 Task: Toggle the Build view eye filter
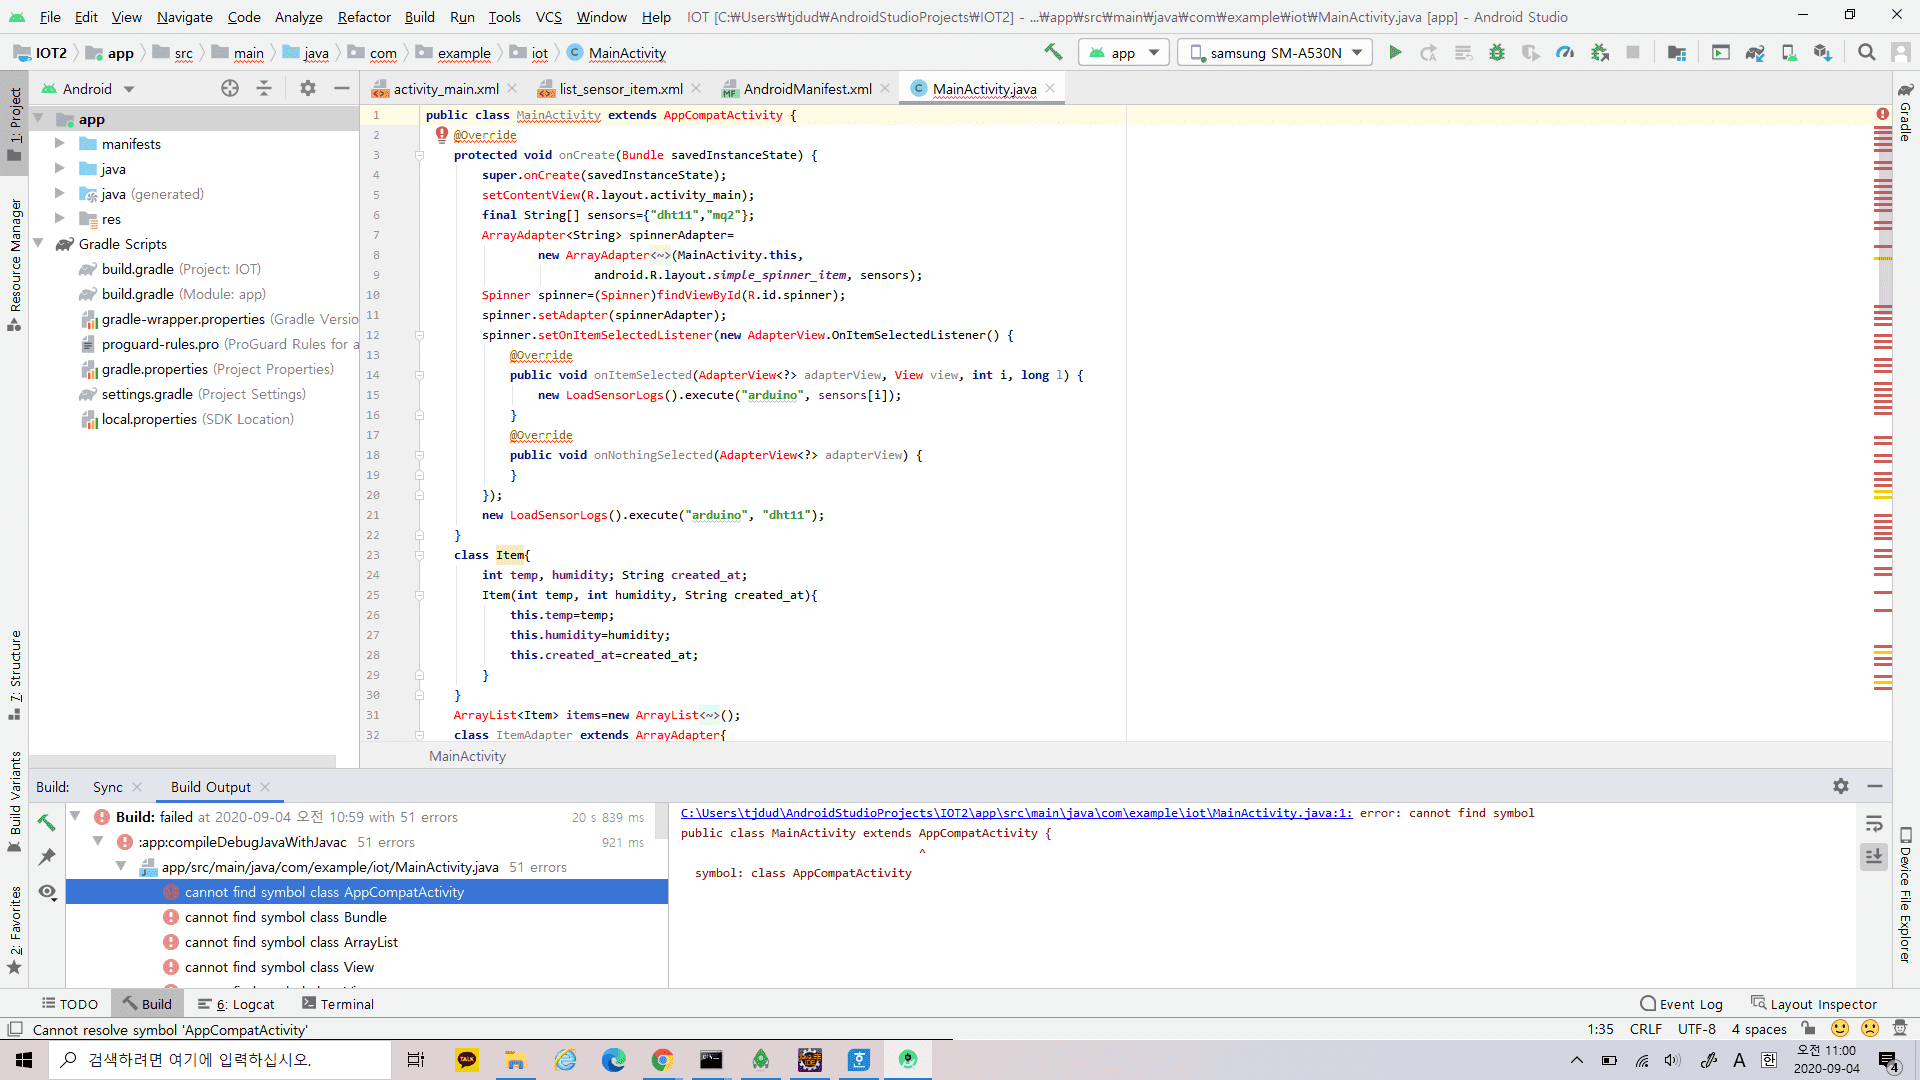point(47,892)
